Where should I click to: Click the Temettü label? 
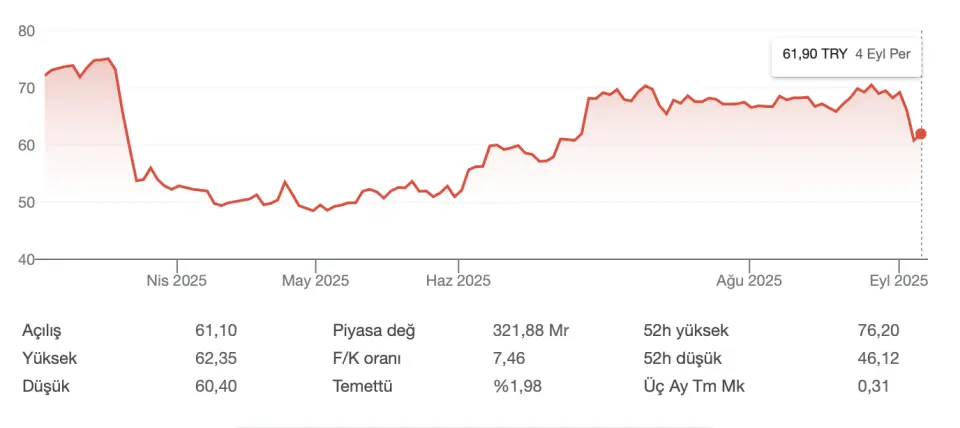click(x=362, y=386)
